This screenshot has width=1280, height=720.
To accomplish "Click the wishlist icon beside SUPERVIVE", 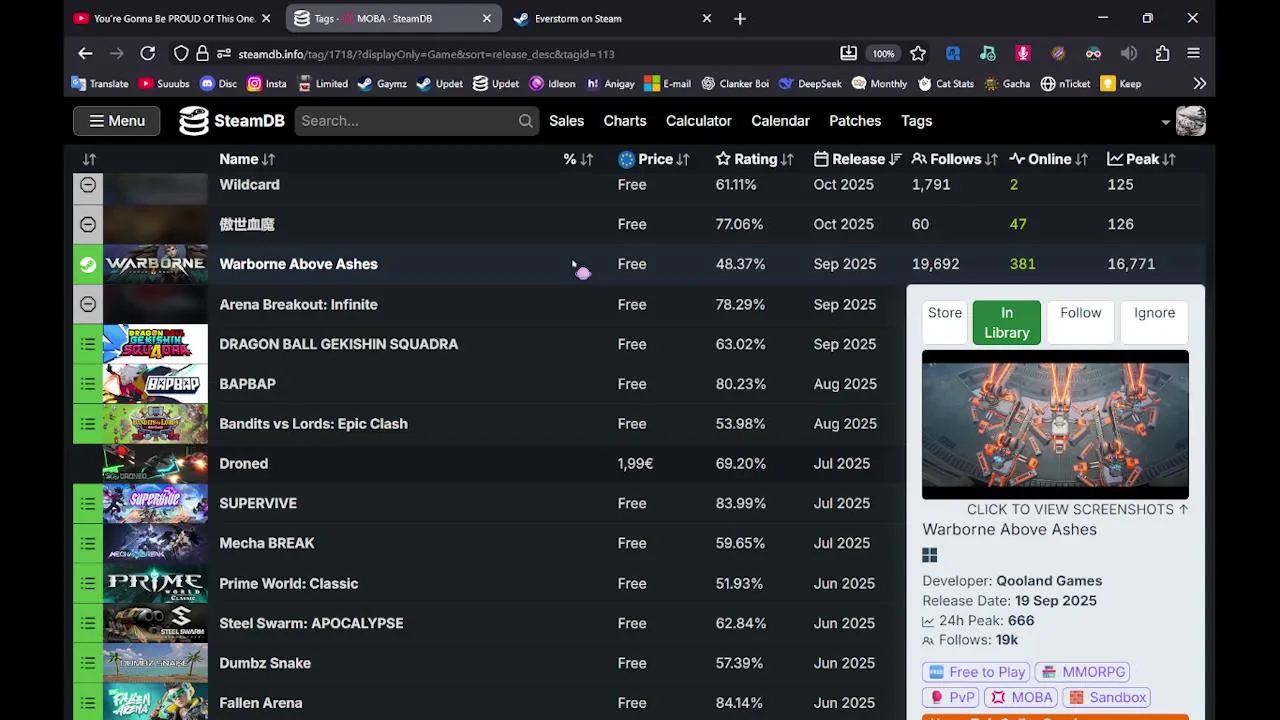I will (x=88, y=503).
